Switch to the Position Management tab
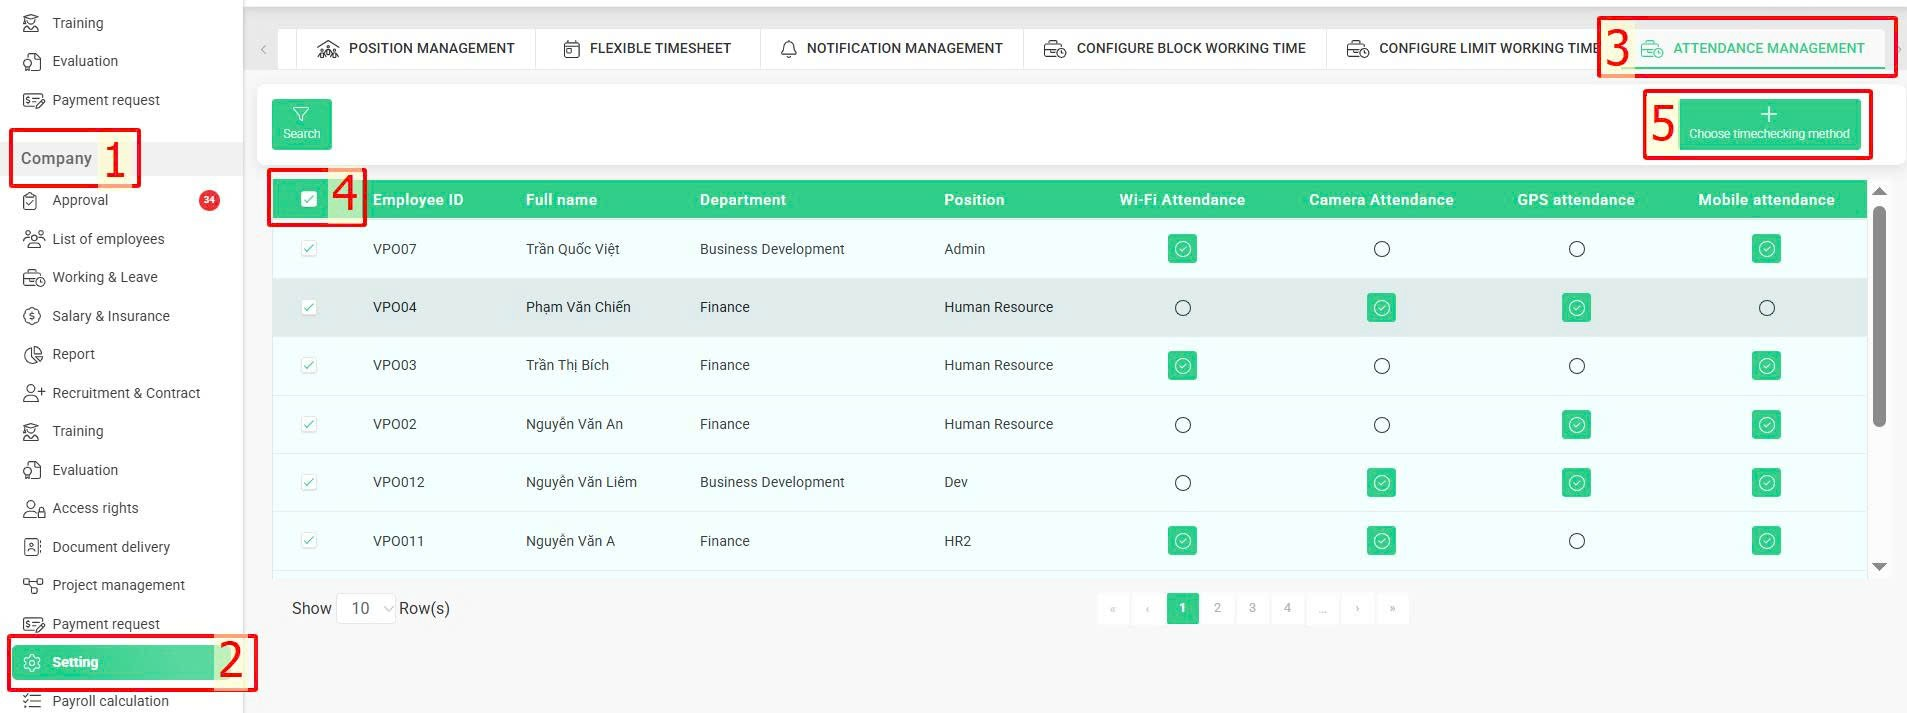 [415, 48]
